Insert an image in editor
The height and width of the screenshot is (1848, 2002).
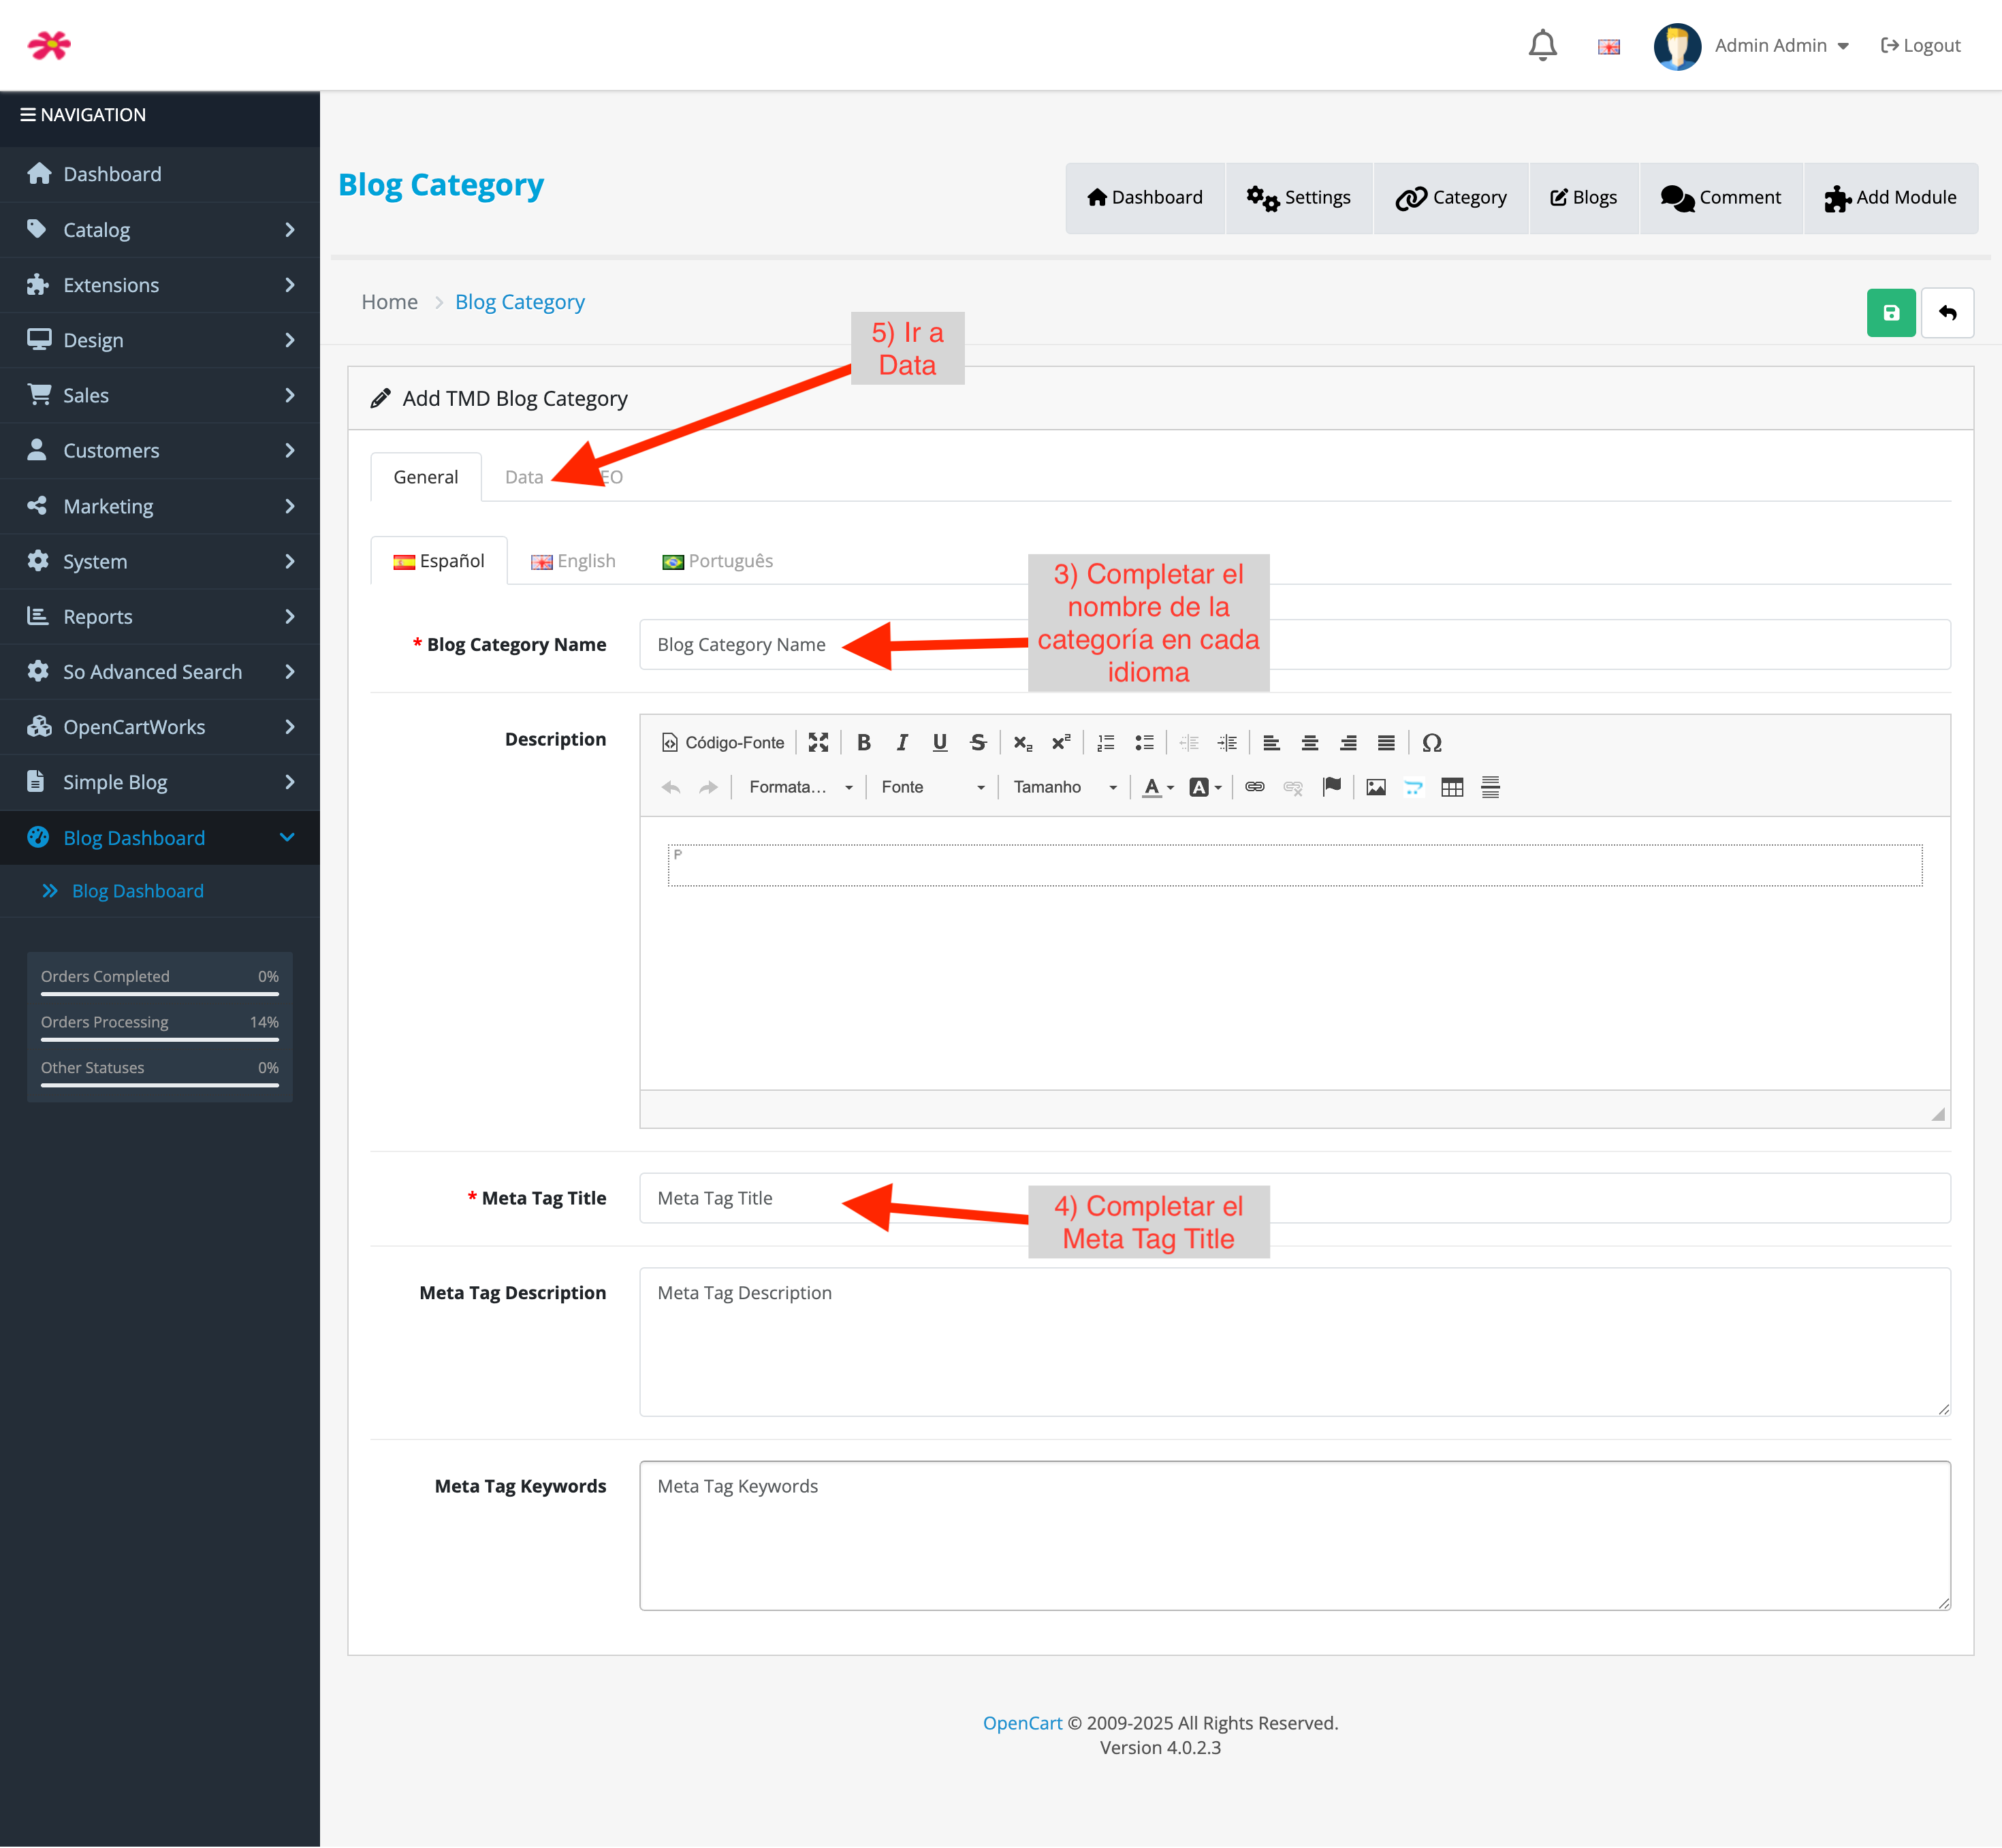click(x=1375, y=787)
